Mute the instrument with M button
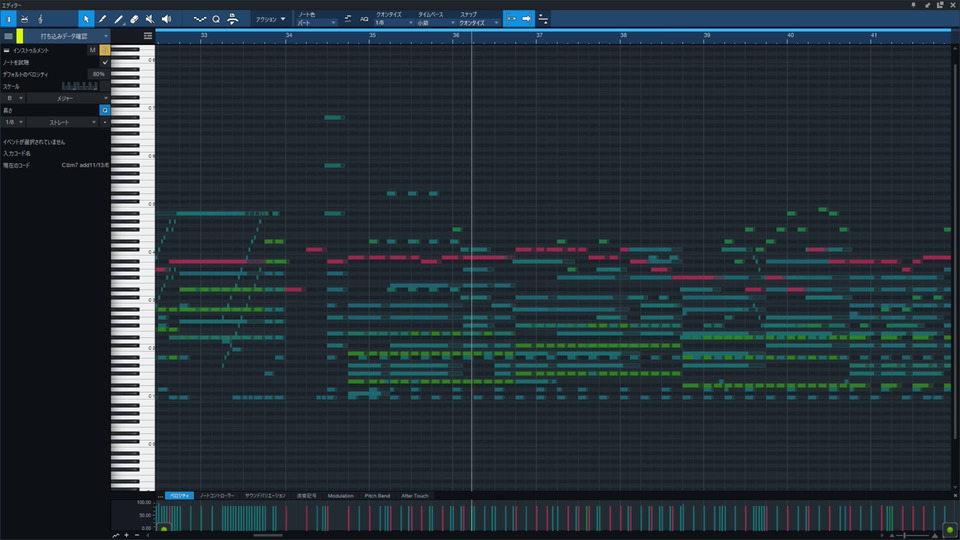 point(92,50)
